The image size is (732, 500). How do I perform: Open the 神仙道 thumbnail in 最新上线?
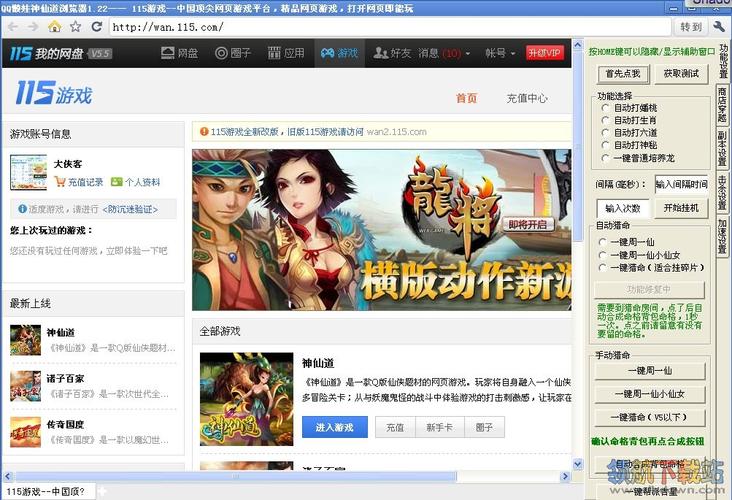[25, 340]
